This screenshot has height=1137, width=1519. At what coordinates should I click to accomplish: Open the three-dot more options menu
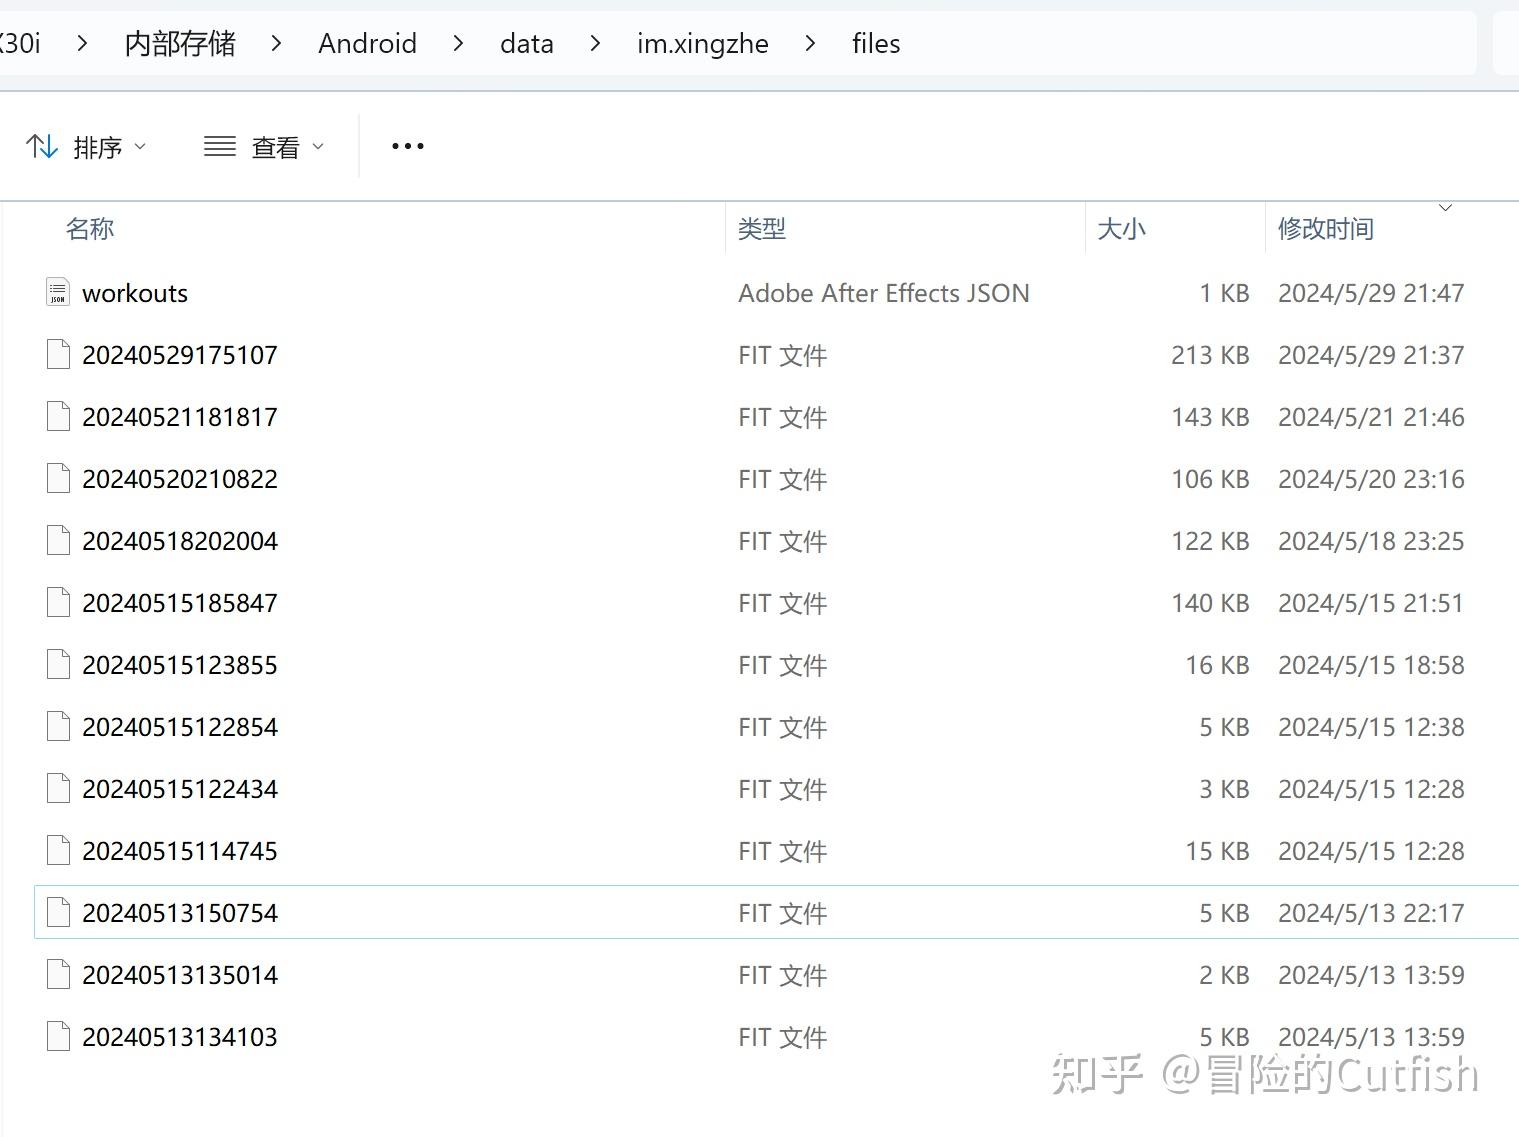tap(407, 147)
